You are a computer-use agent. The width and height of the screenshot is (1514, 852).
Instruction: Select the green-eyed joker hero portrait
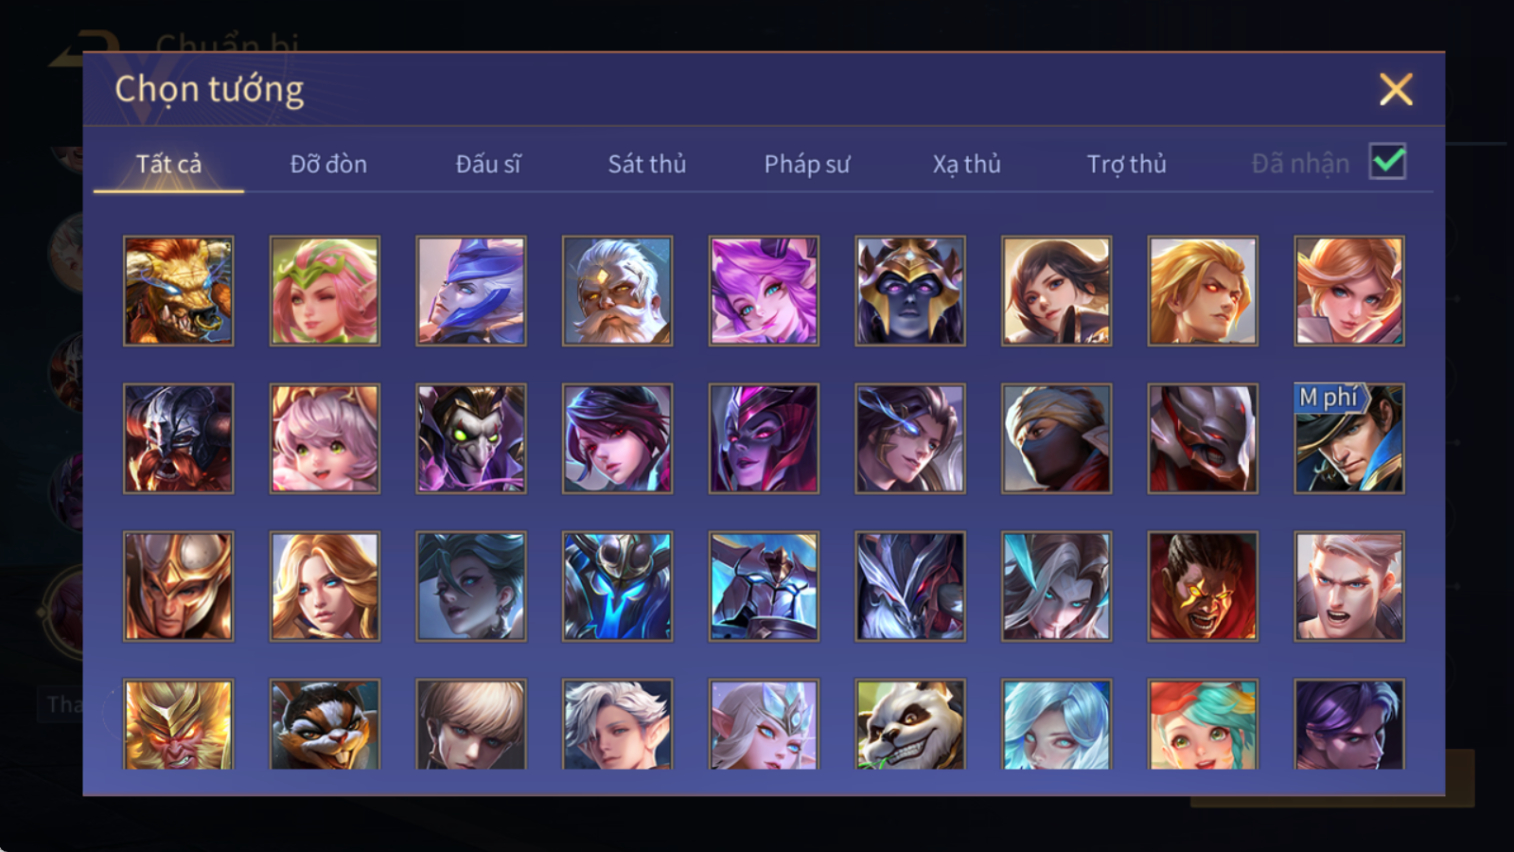471,438
